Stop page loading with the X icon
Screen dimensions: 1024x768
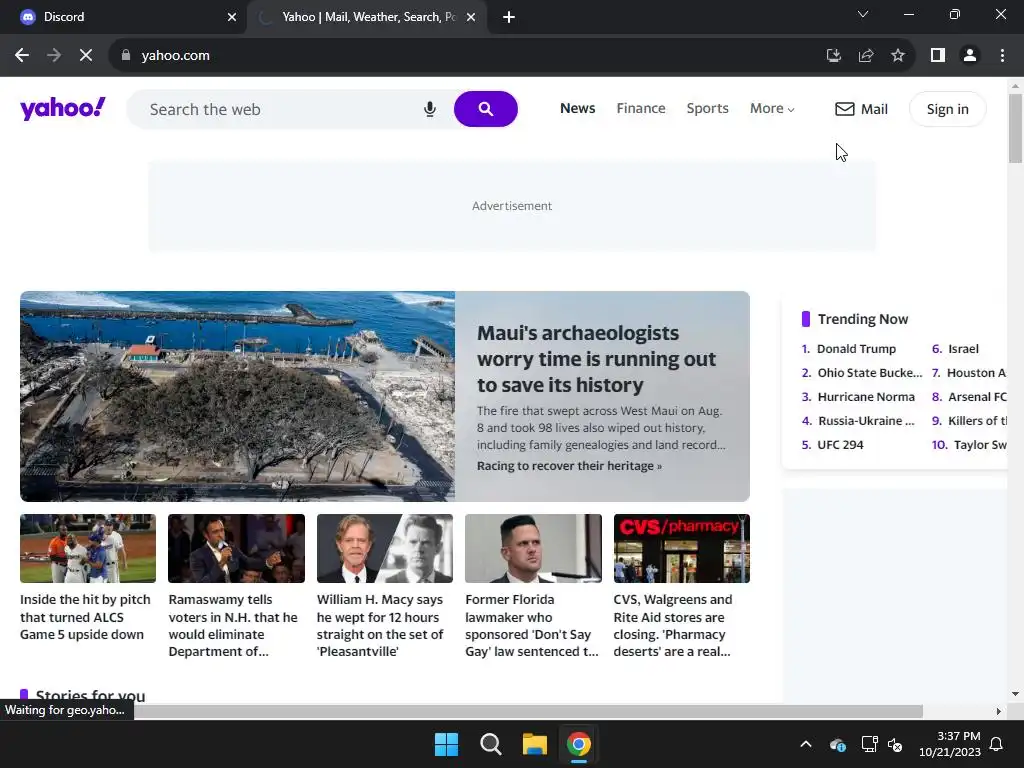[x=86, y=56]
